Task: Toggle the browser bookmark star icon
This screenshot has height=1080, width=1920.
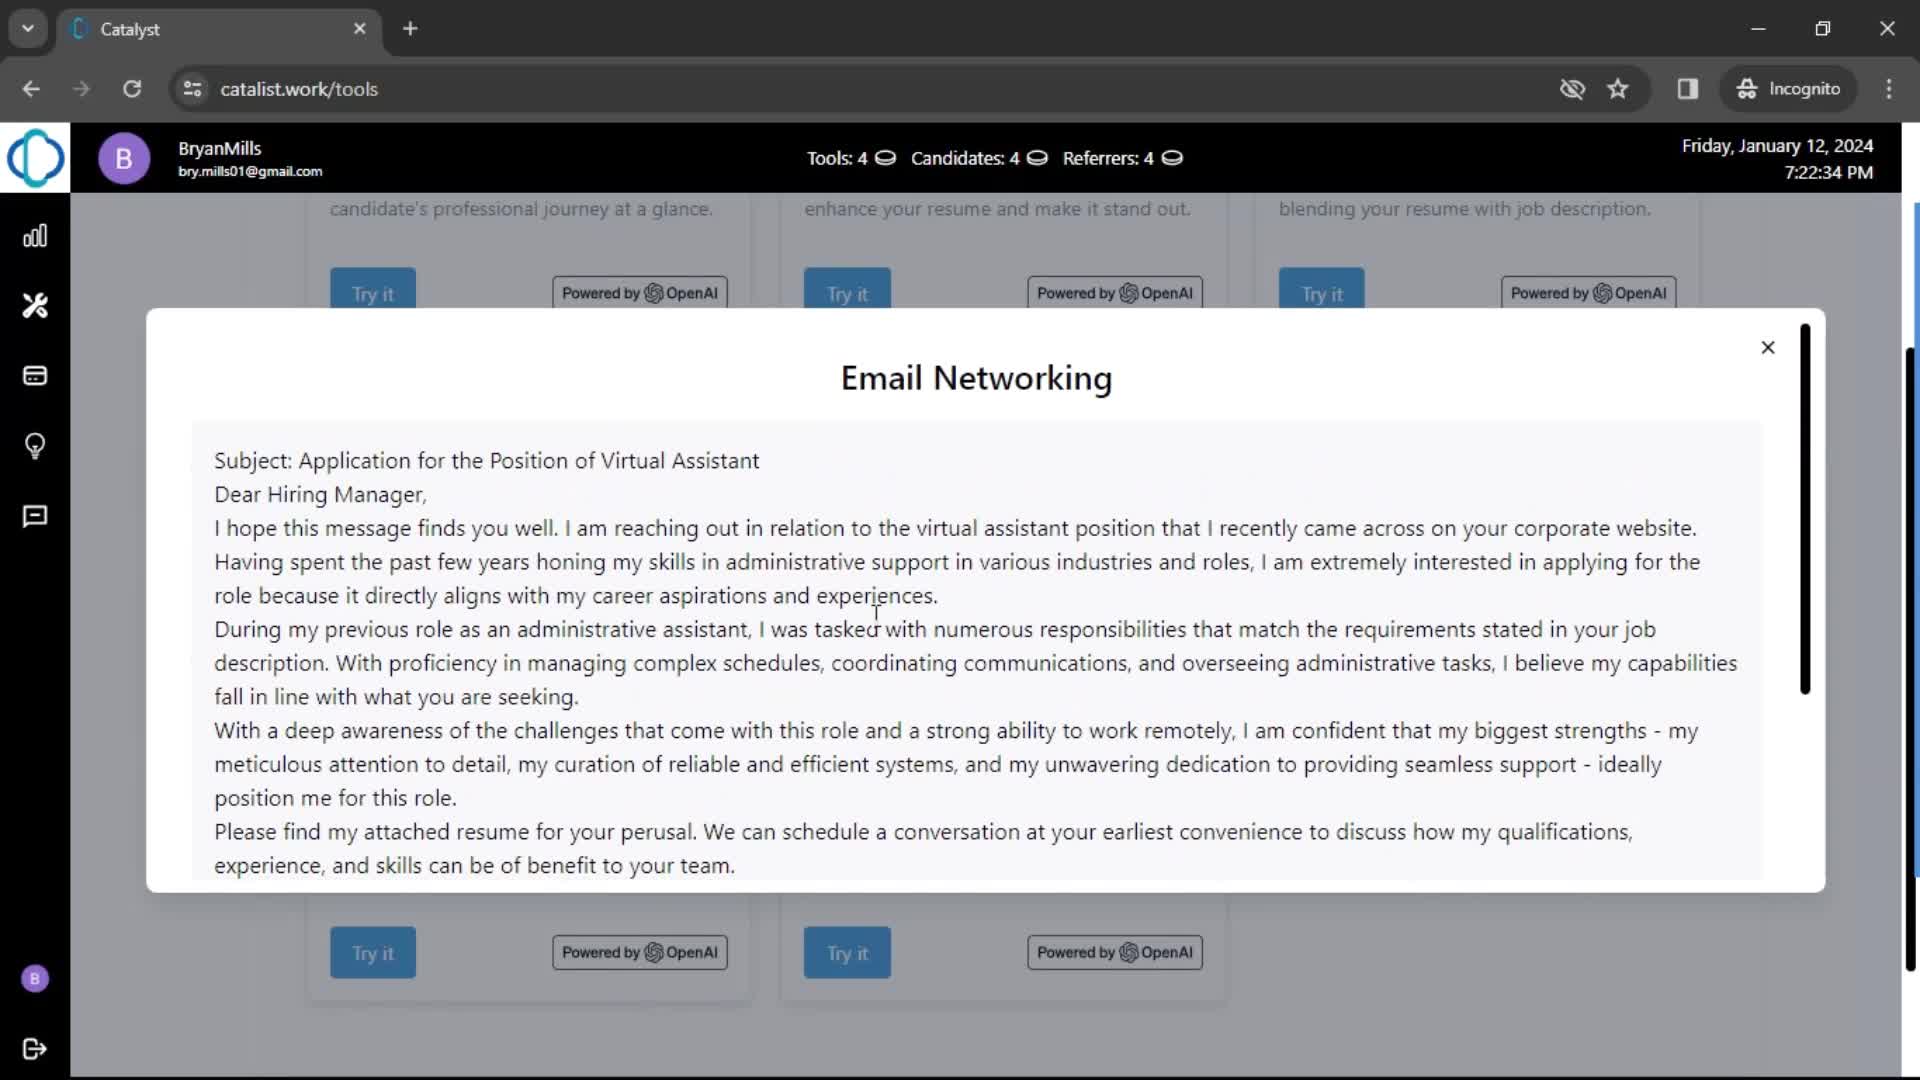Action: (1619, 90)
